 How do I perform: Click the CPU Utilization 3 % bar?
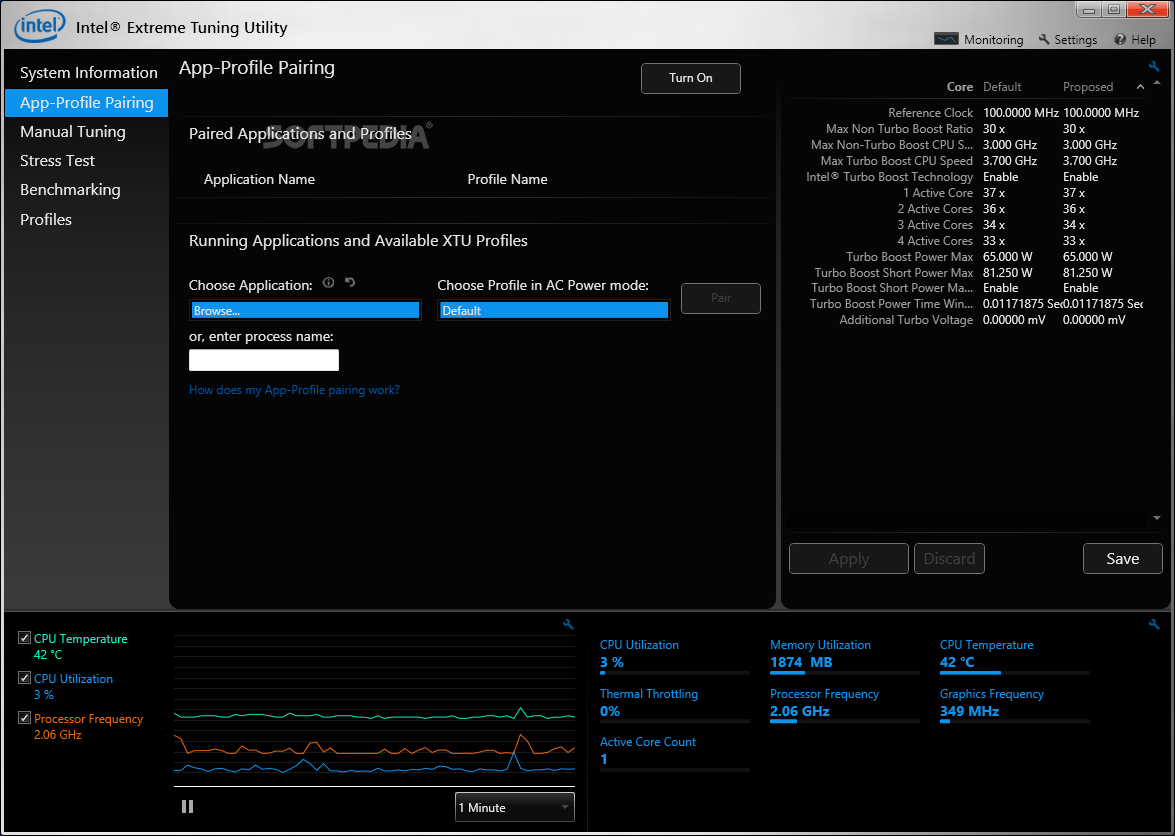(x=674, y=673)
